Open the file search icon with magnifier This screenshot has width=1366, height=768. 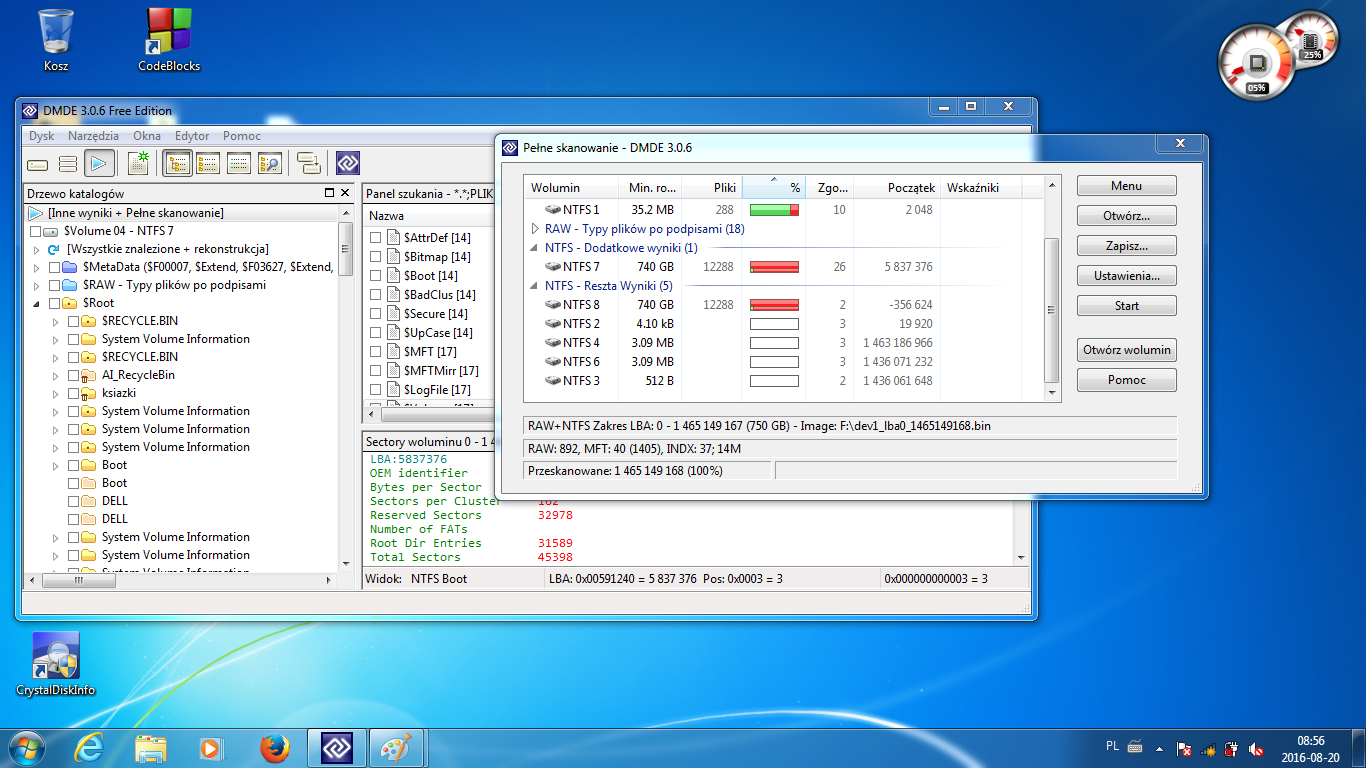[x=269, y=163]
